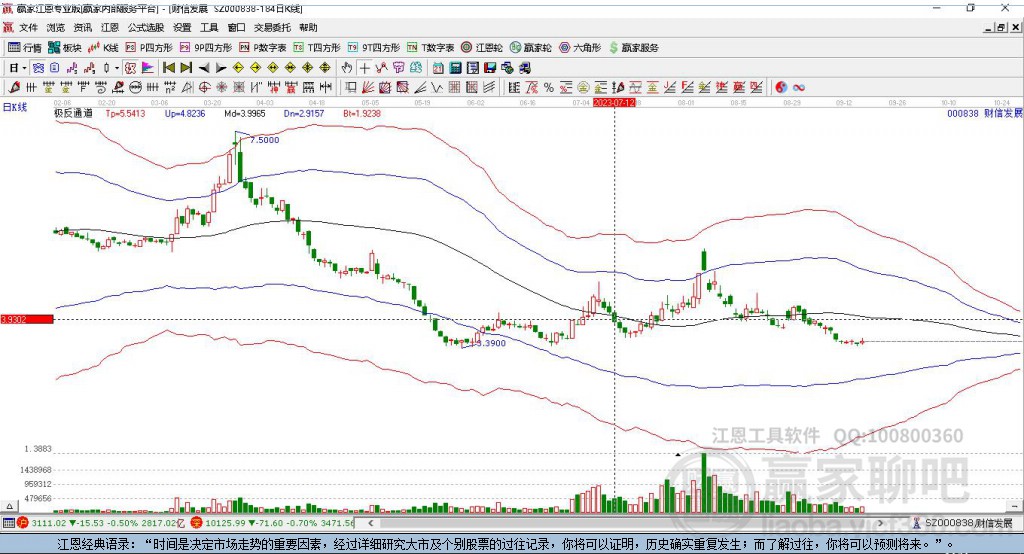This screenshot has height=554, width=1024.
Task: Open the 资讯 menu
Action: point(83,27)
